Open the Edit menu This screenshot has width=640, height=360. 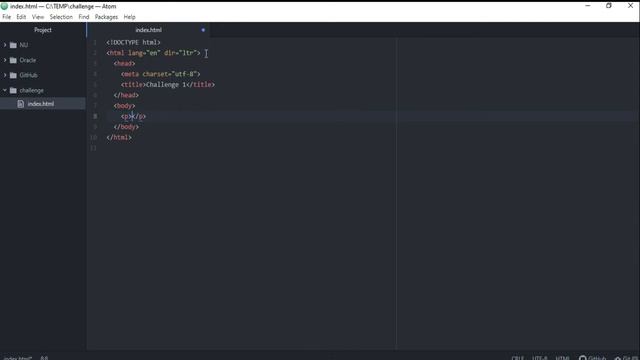coord(21,17)
